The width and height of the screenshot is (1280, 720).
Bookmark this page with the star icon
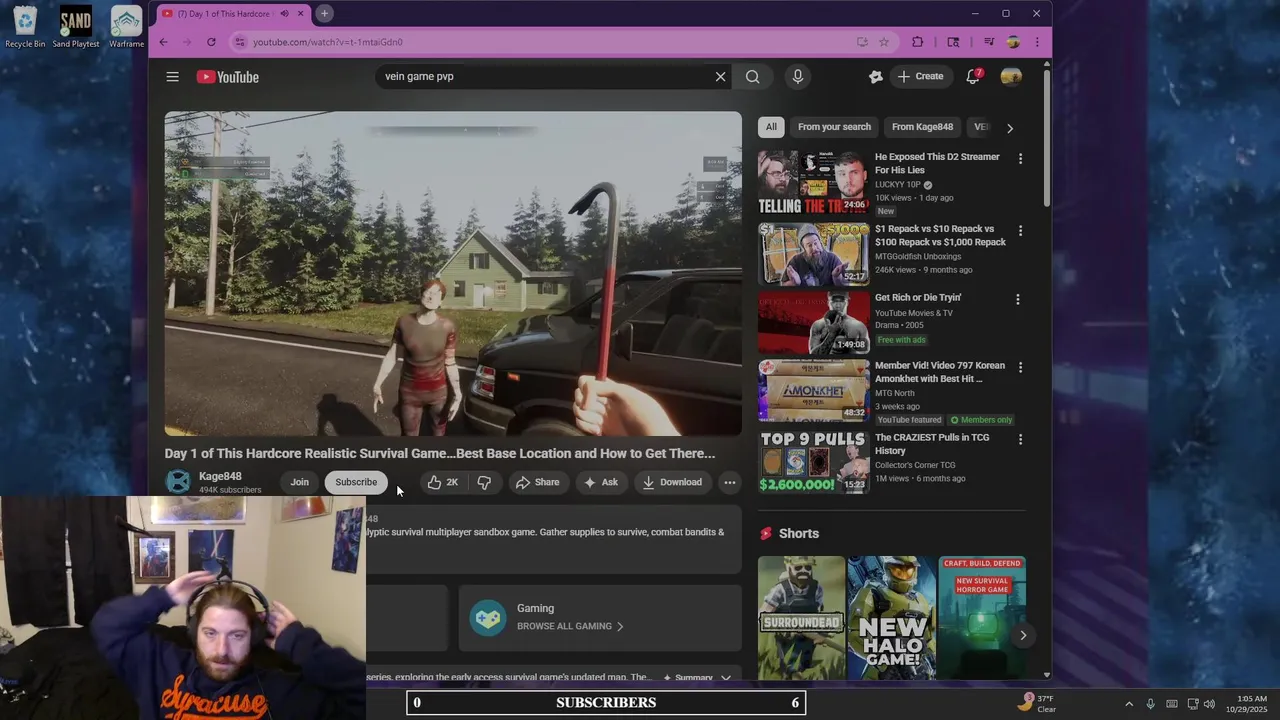coord(884,42)
